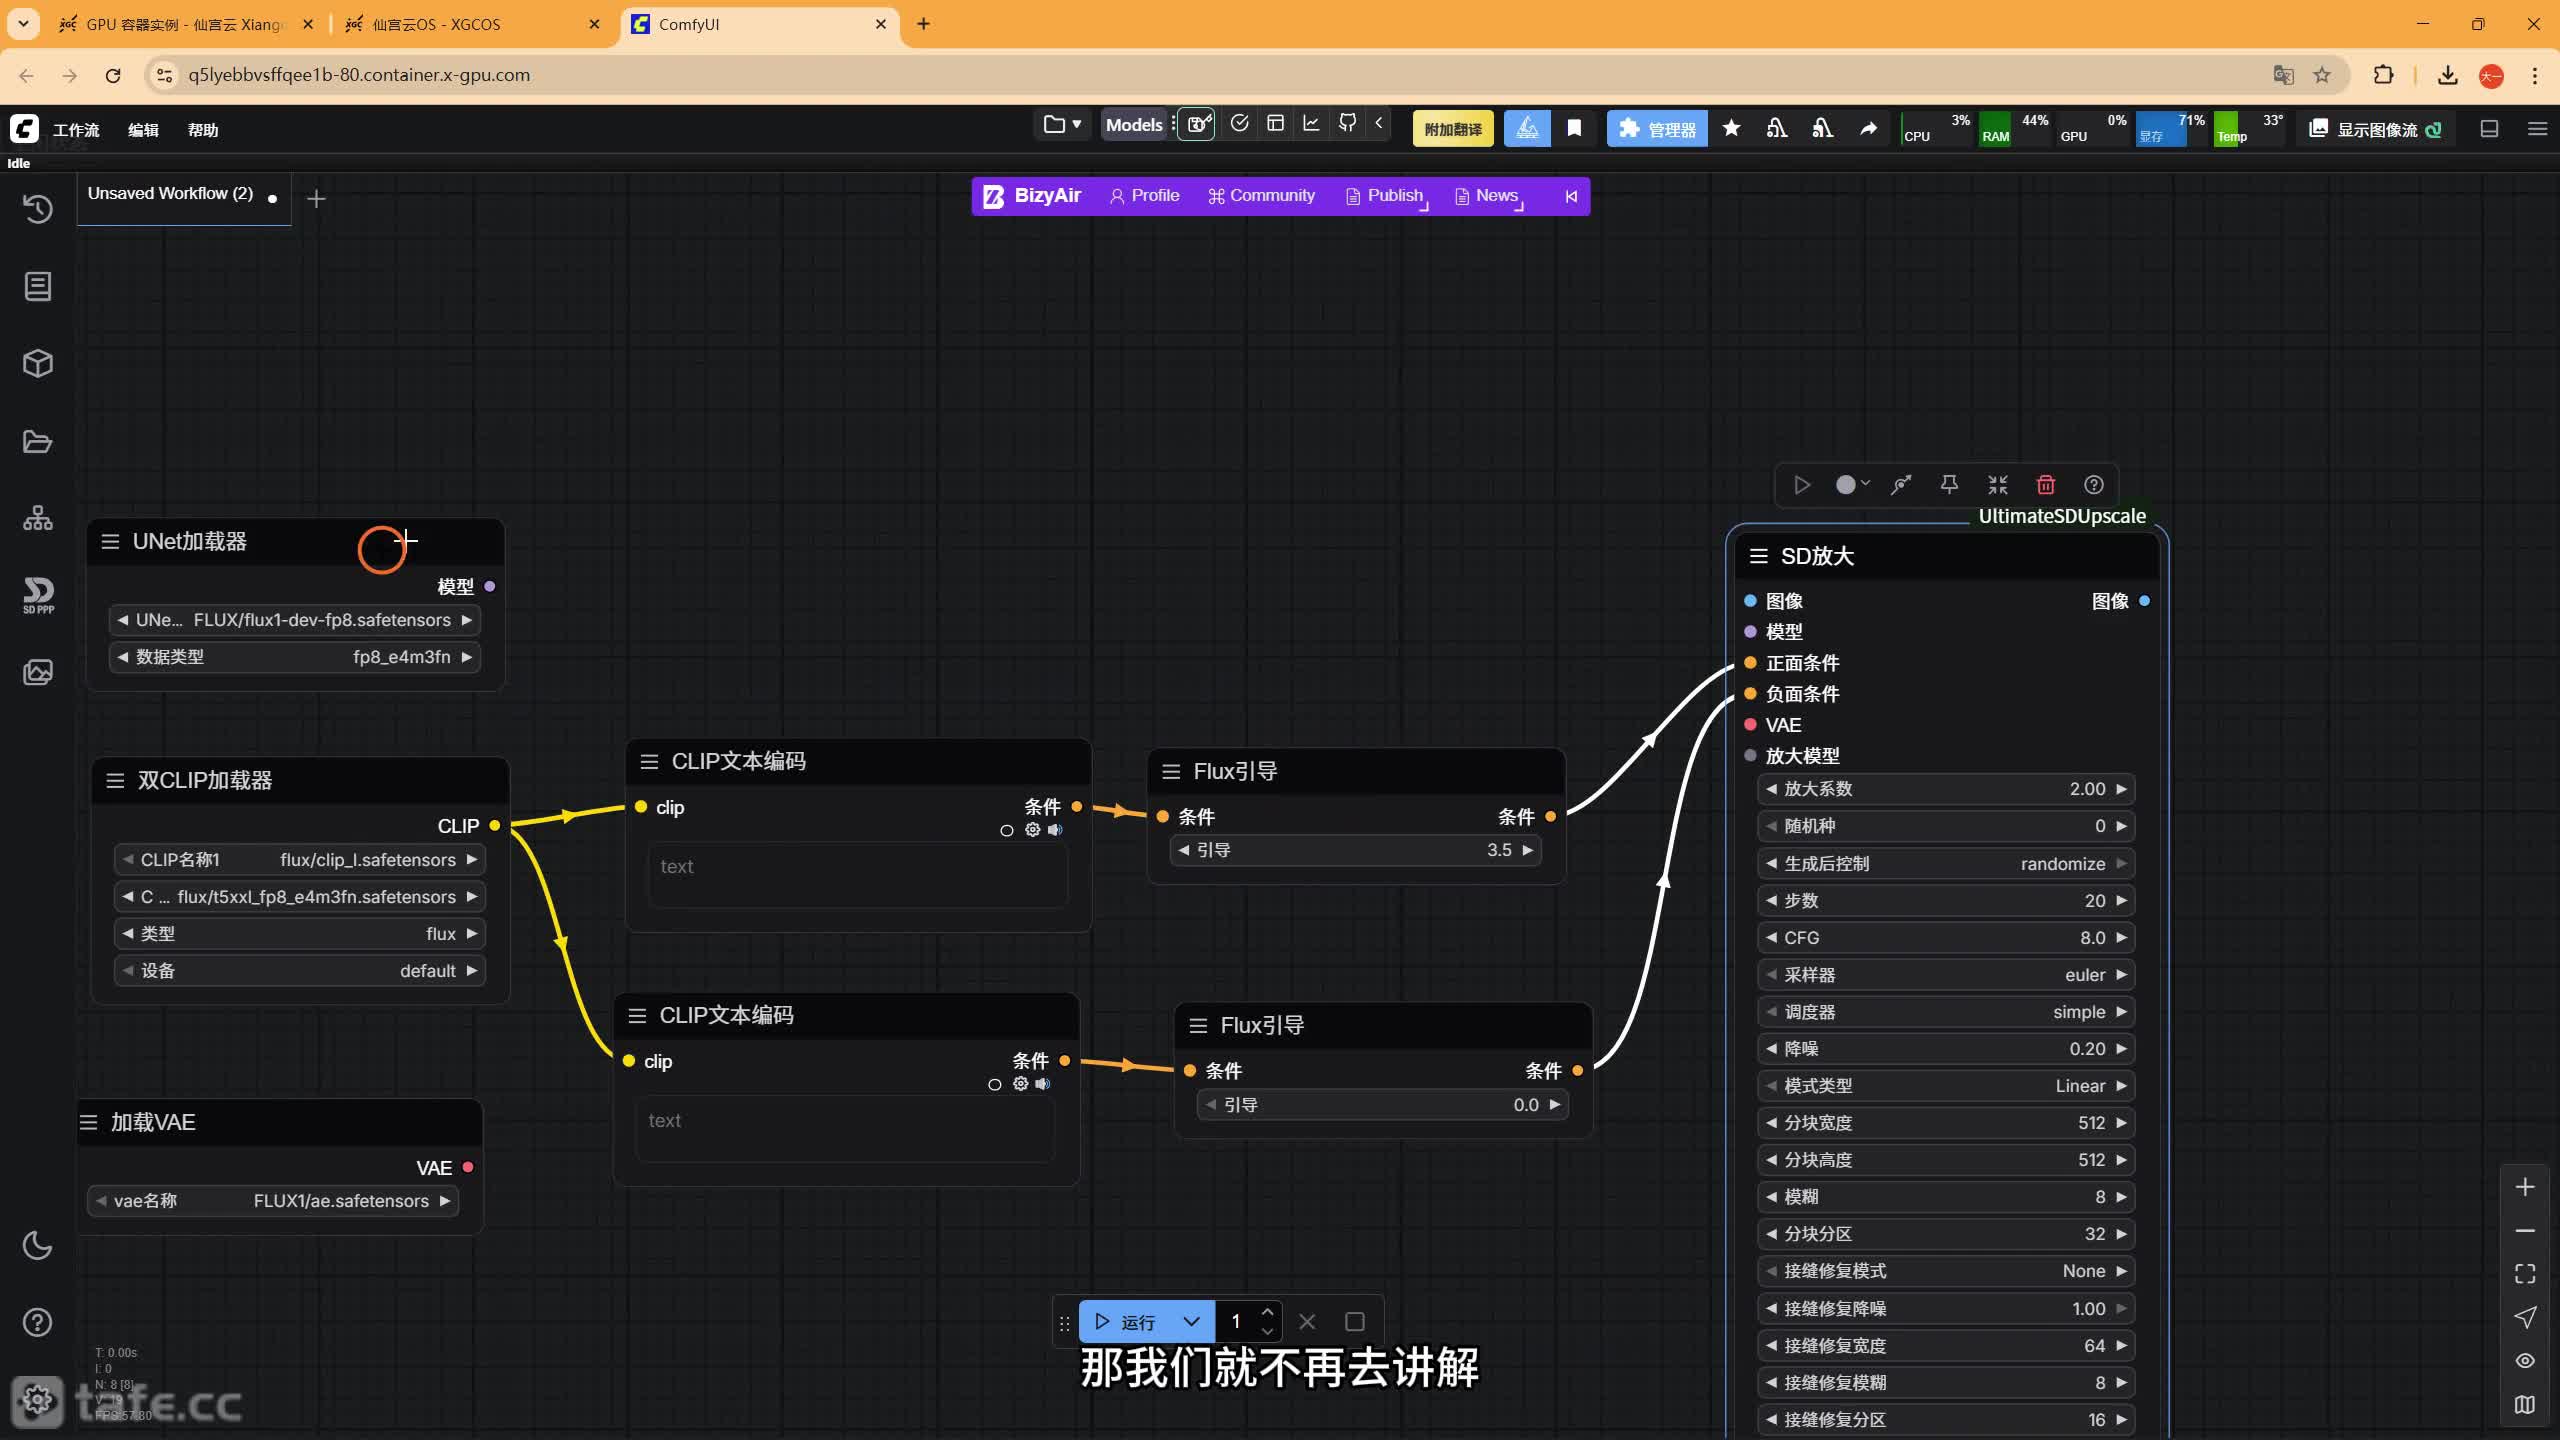This screenshot has width=2560, height=1440.
Task: Toggle speaker icon in upper CLIP文本编码 node
Action: tap(1056, 830)
